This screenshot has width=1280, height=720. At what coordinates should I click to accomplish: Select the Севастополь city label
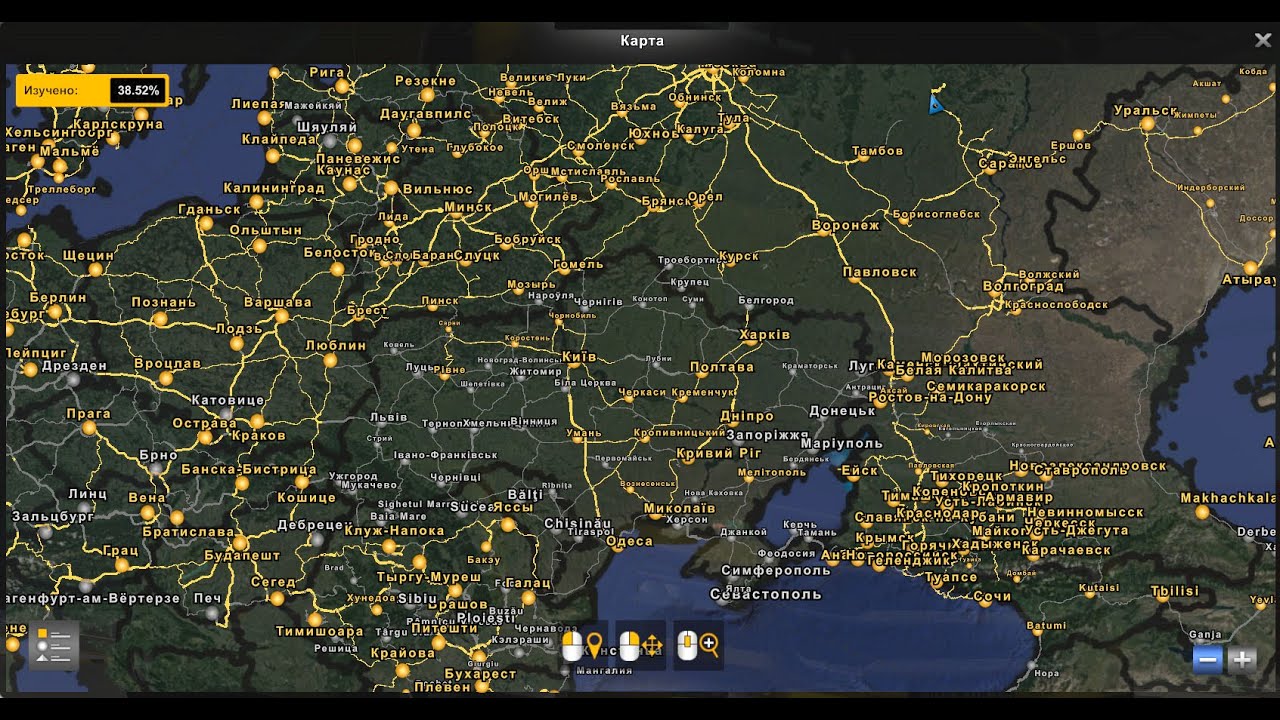point(765,594)
